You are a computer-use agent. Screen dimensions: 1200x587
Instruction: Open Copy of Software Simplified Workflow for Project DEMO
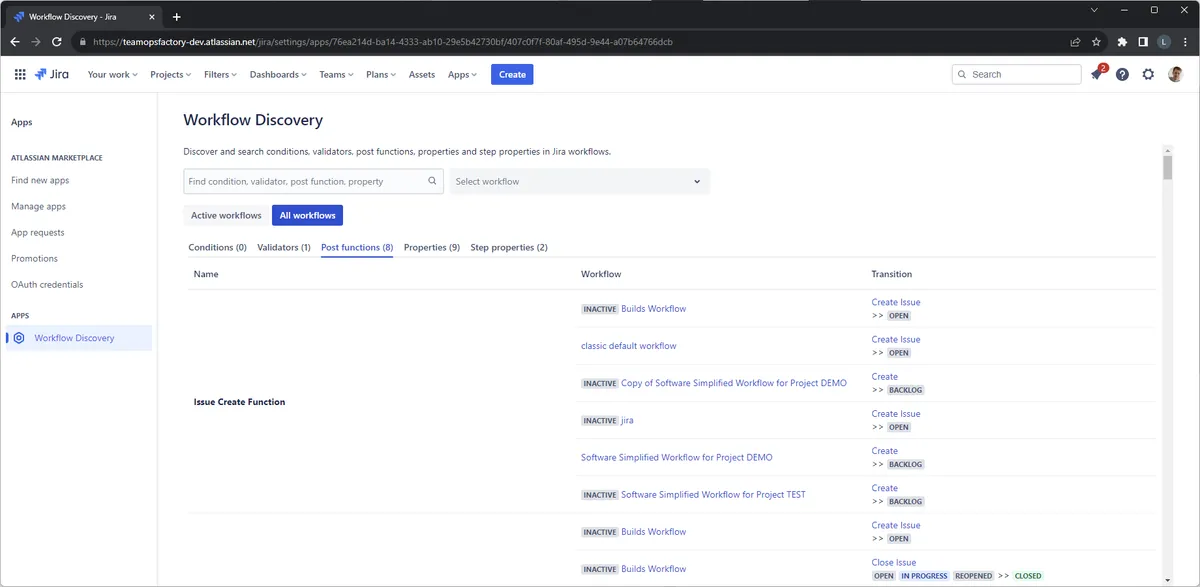(734, 383)
